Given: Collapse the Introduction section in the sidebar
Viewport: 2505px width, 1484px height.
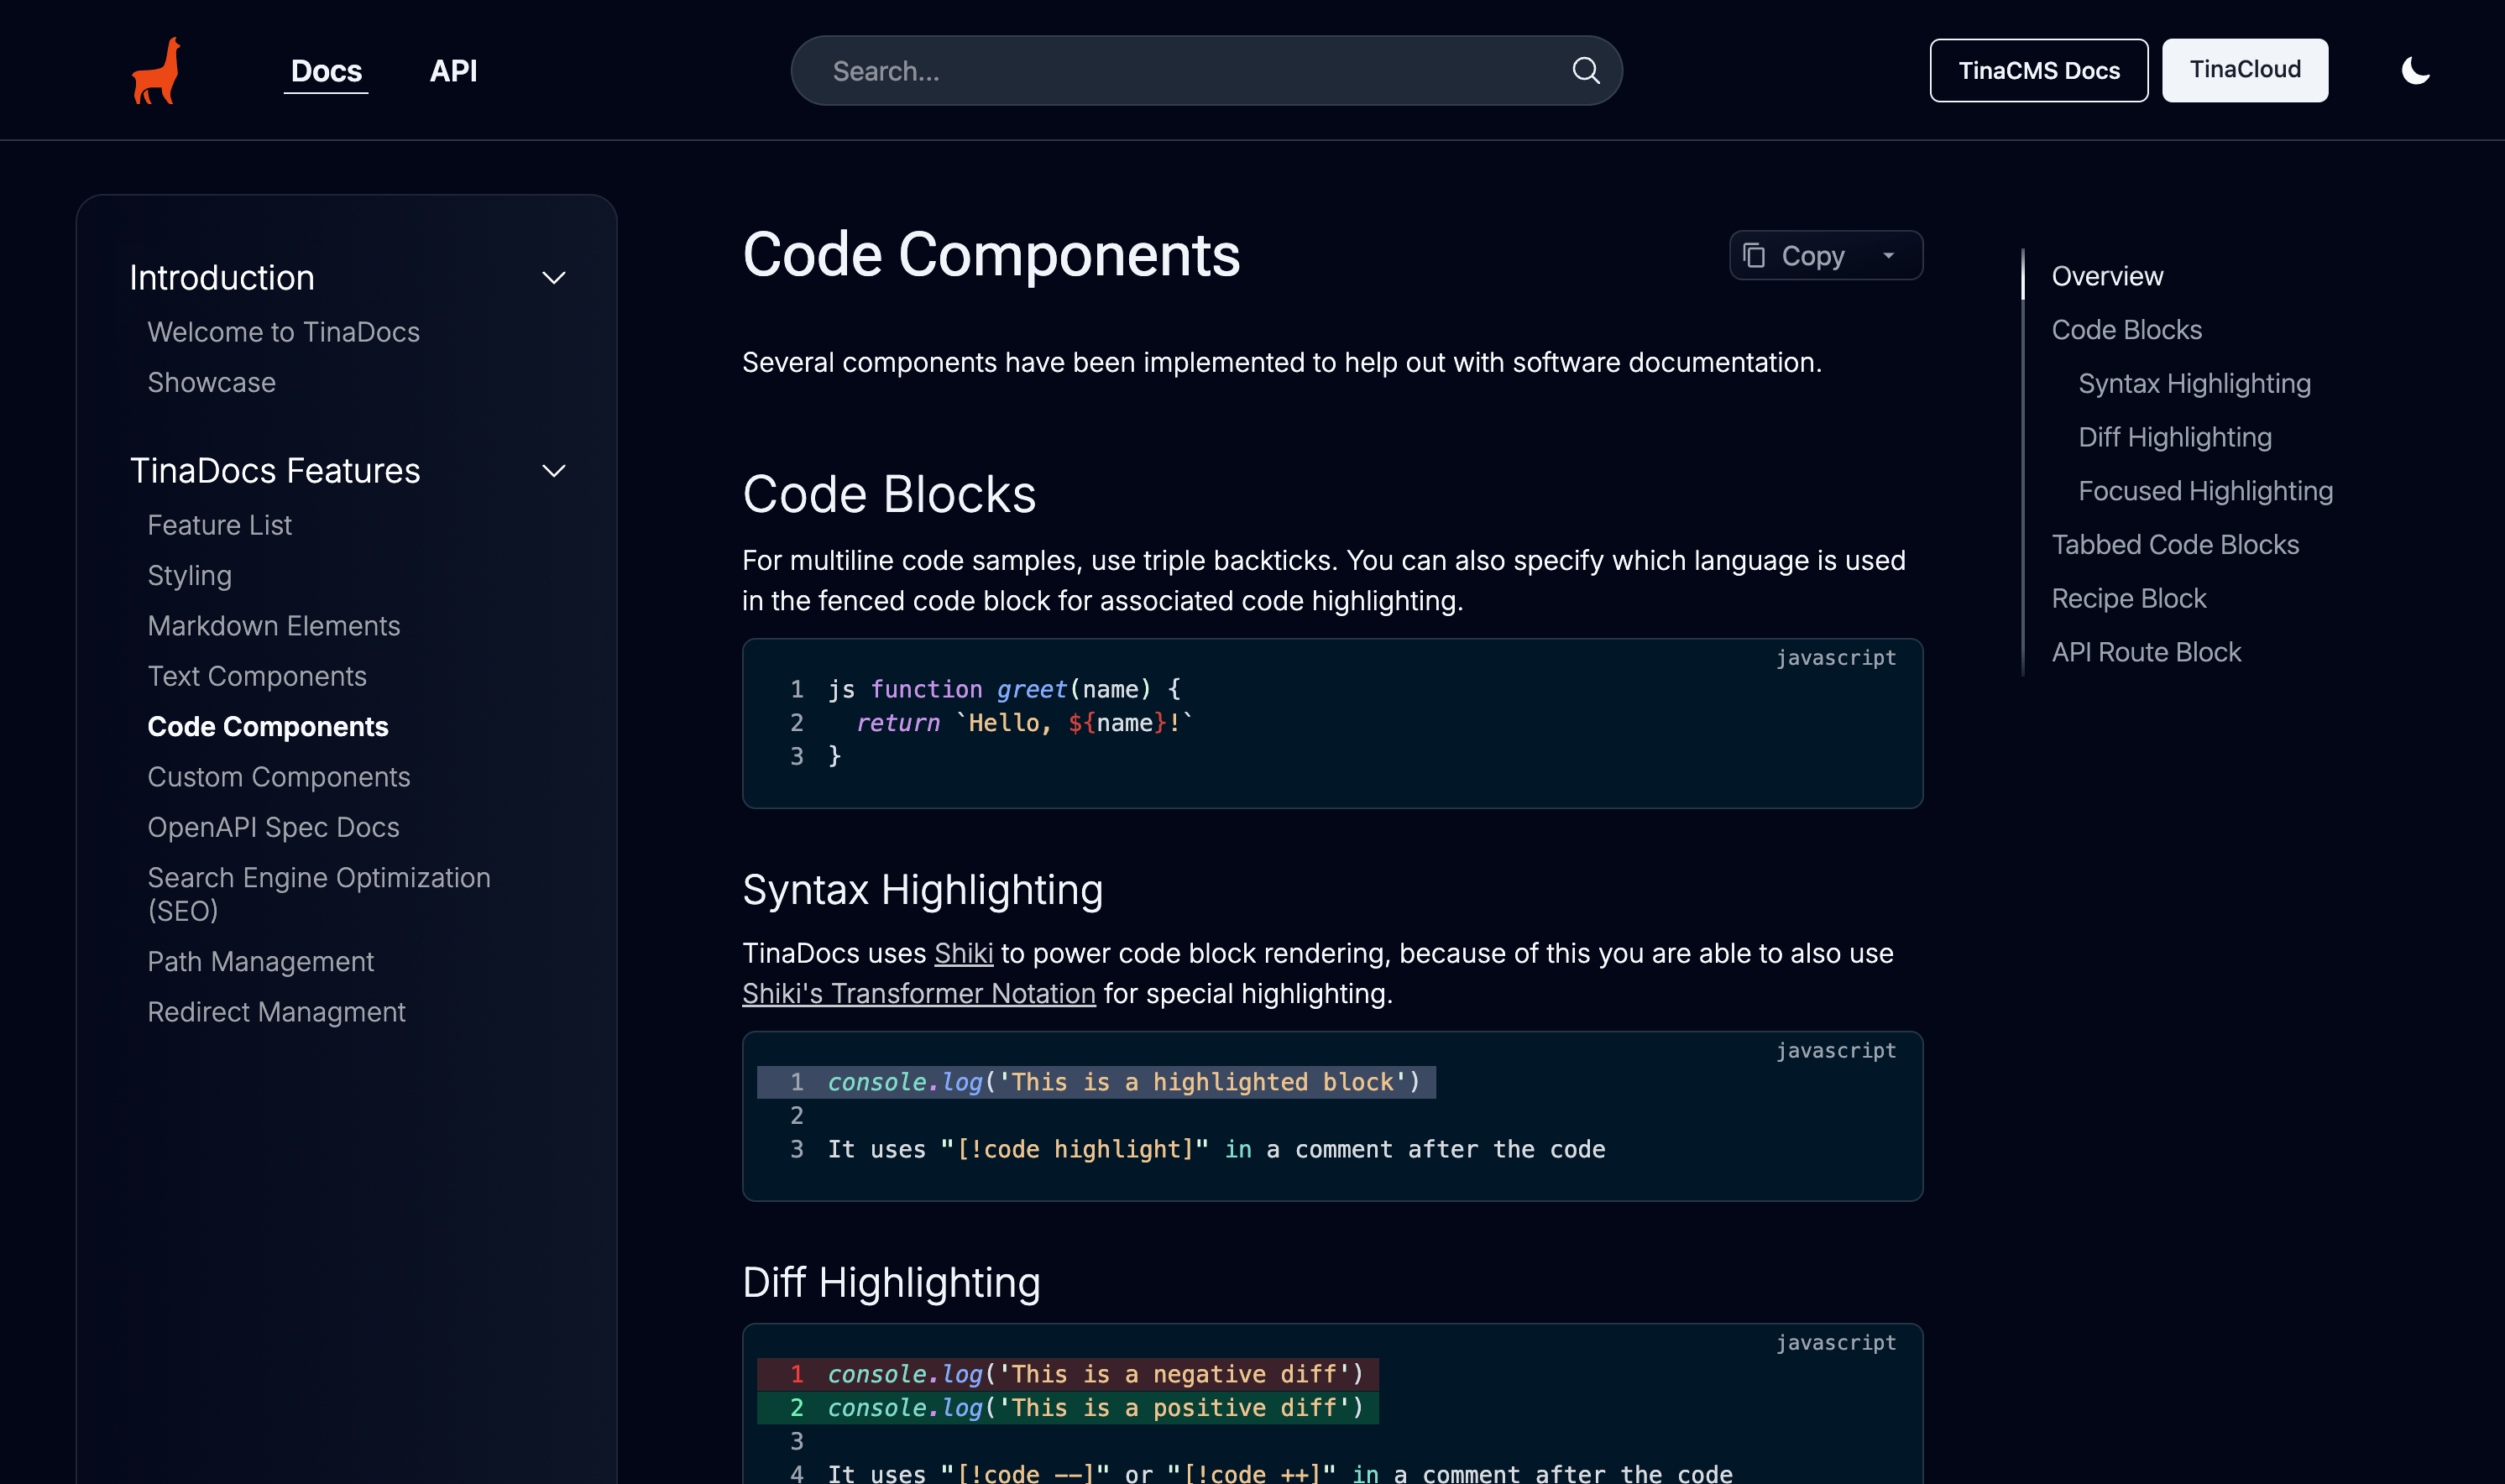Looking at the screenshot, I should (554, 277).
